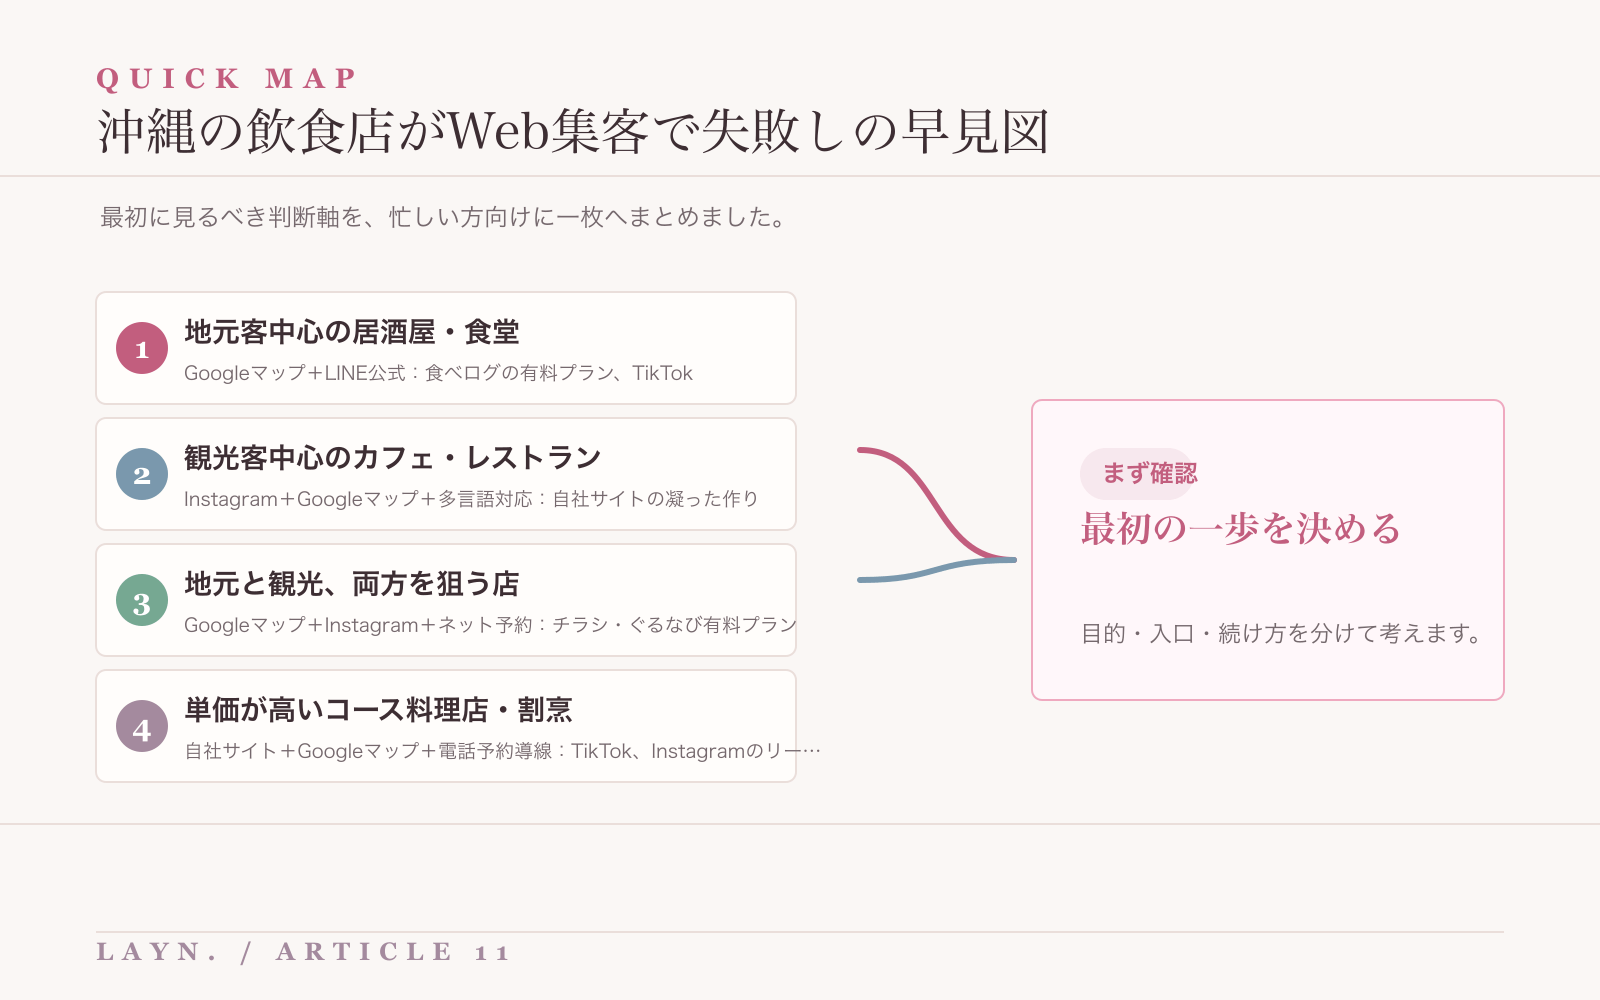Viewport: 1600px width, 1000px height.
Task: Select the 観光客中心のカフェ・レストラン heading
Action: pos(392,458)
